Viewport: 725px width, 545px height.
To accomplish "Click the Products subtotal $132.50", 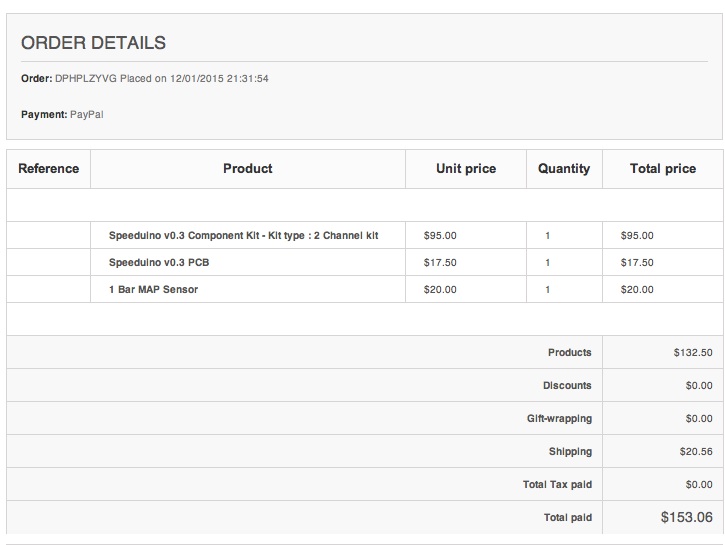I will click(693, 353).
